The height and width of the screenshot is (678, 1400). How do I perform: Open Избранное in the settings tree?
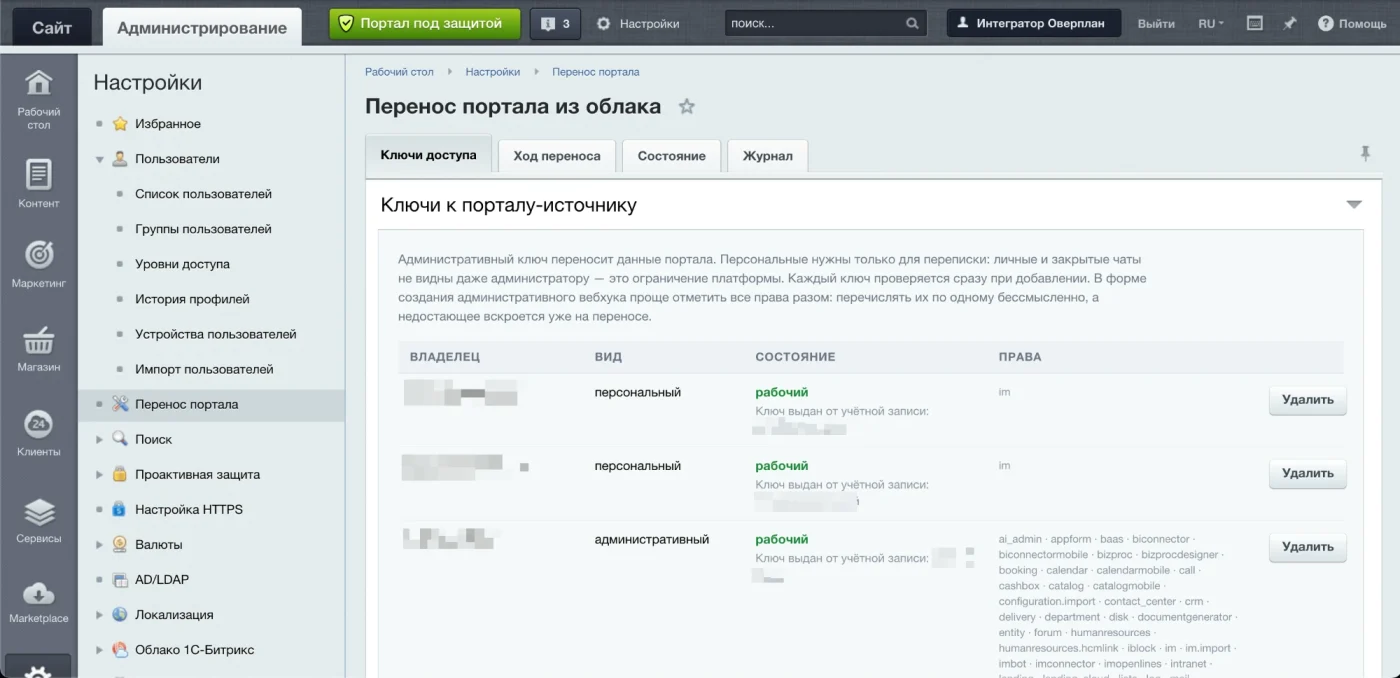tap(167, 124)
